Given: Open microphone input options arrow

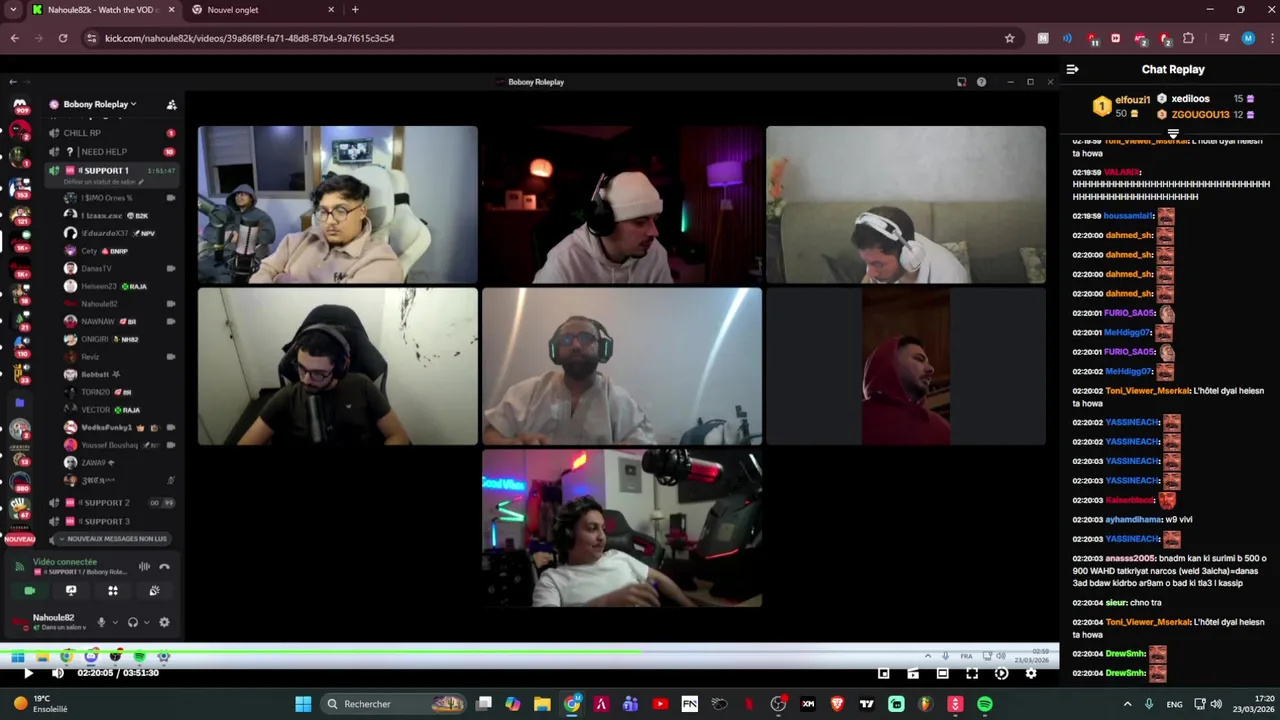Looking at the screenshot, I should 114,622.
